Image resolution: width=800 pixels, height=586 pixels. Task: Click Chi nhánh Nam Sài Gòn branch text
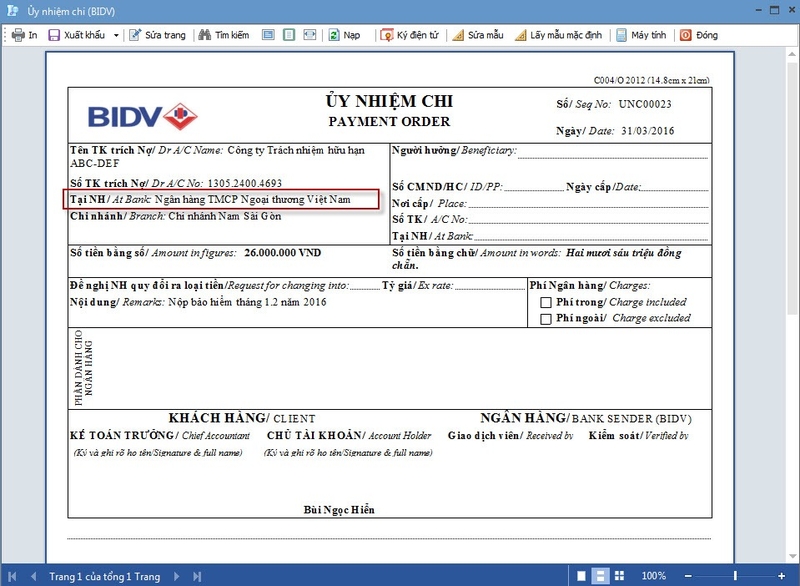(224, 216)
